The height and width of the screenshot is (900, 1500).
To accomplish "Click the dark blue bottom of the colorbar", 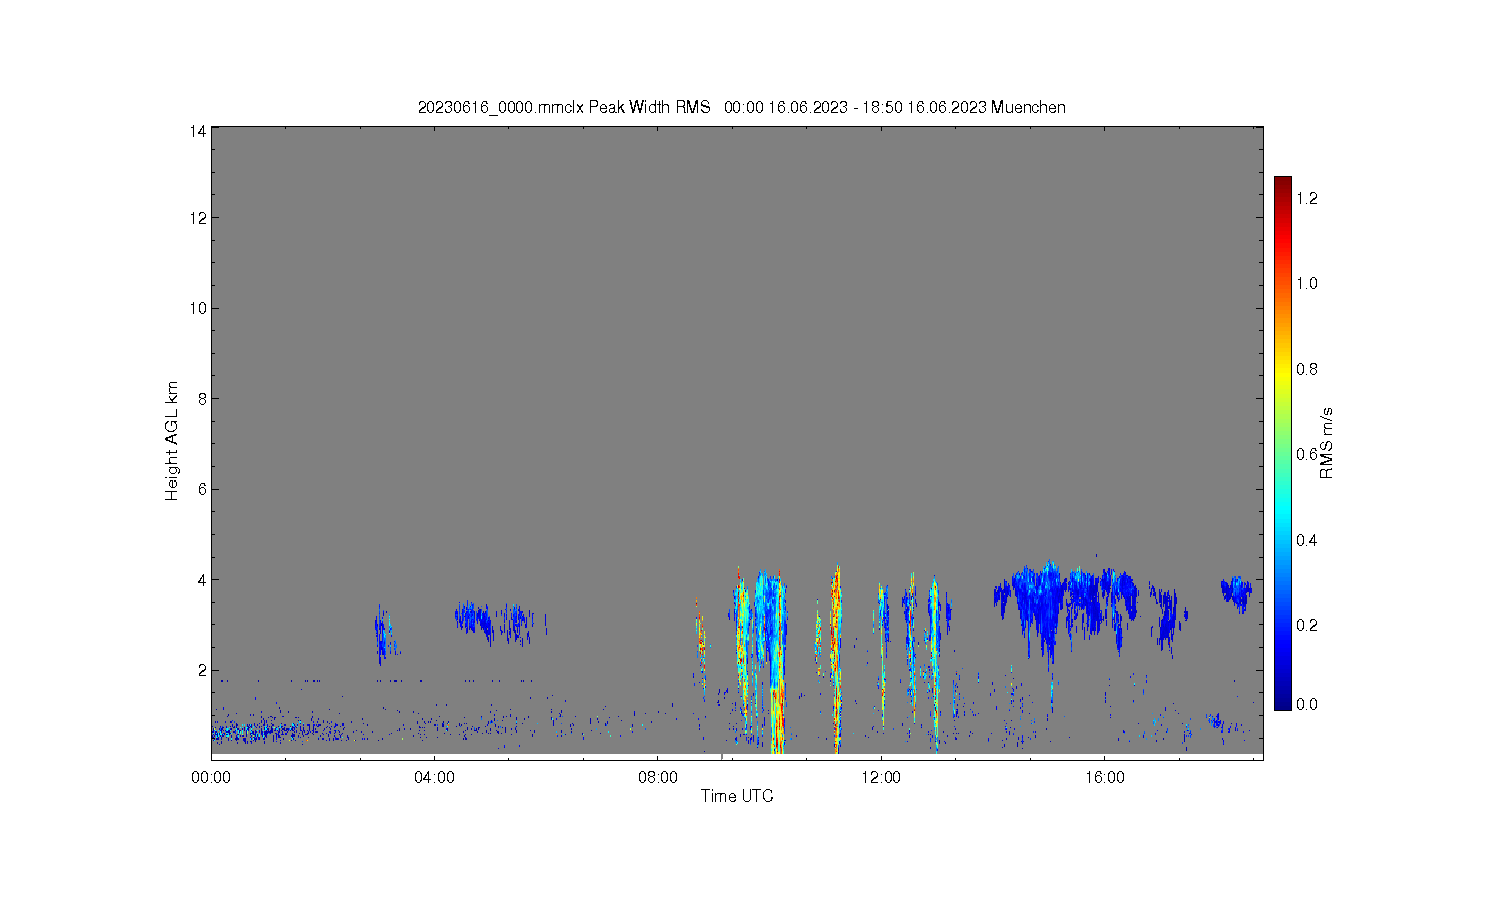I will [1283, 700].
